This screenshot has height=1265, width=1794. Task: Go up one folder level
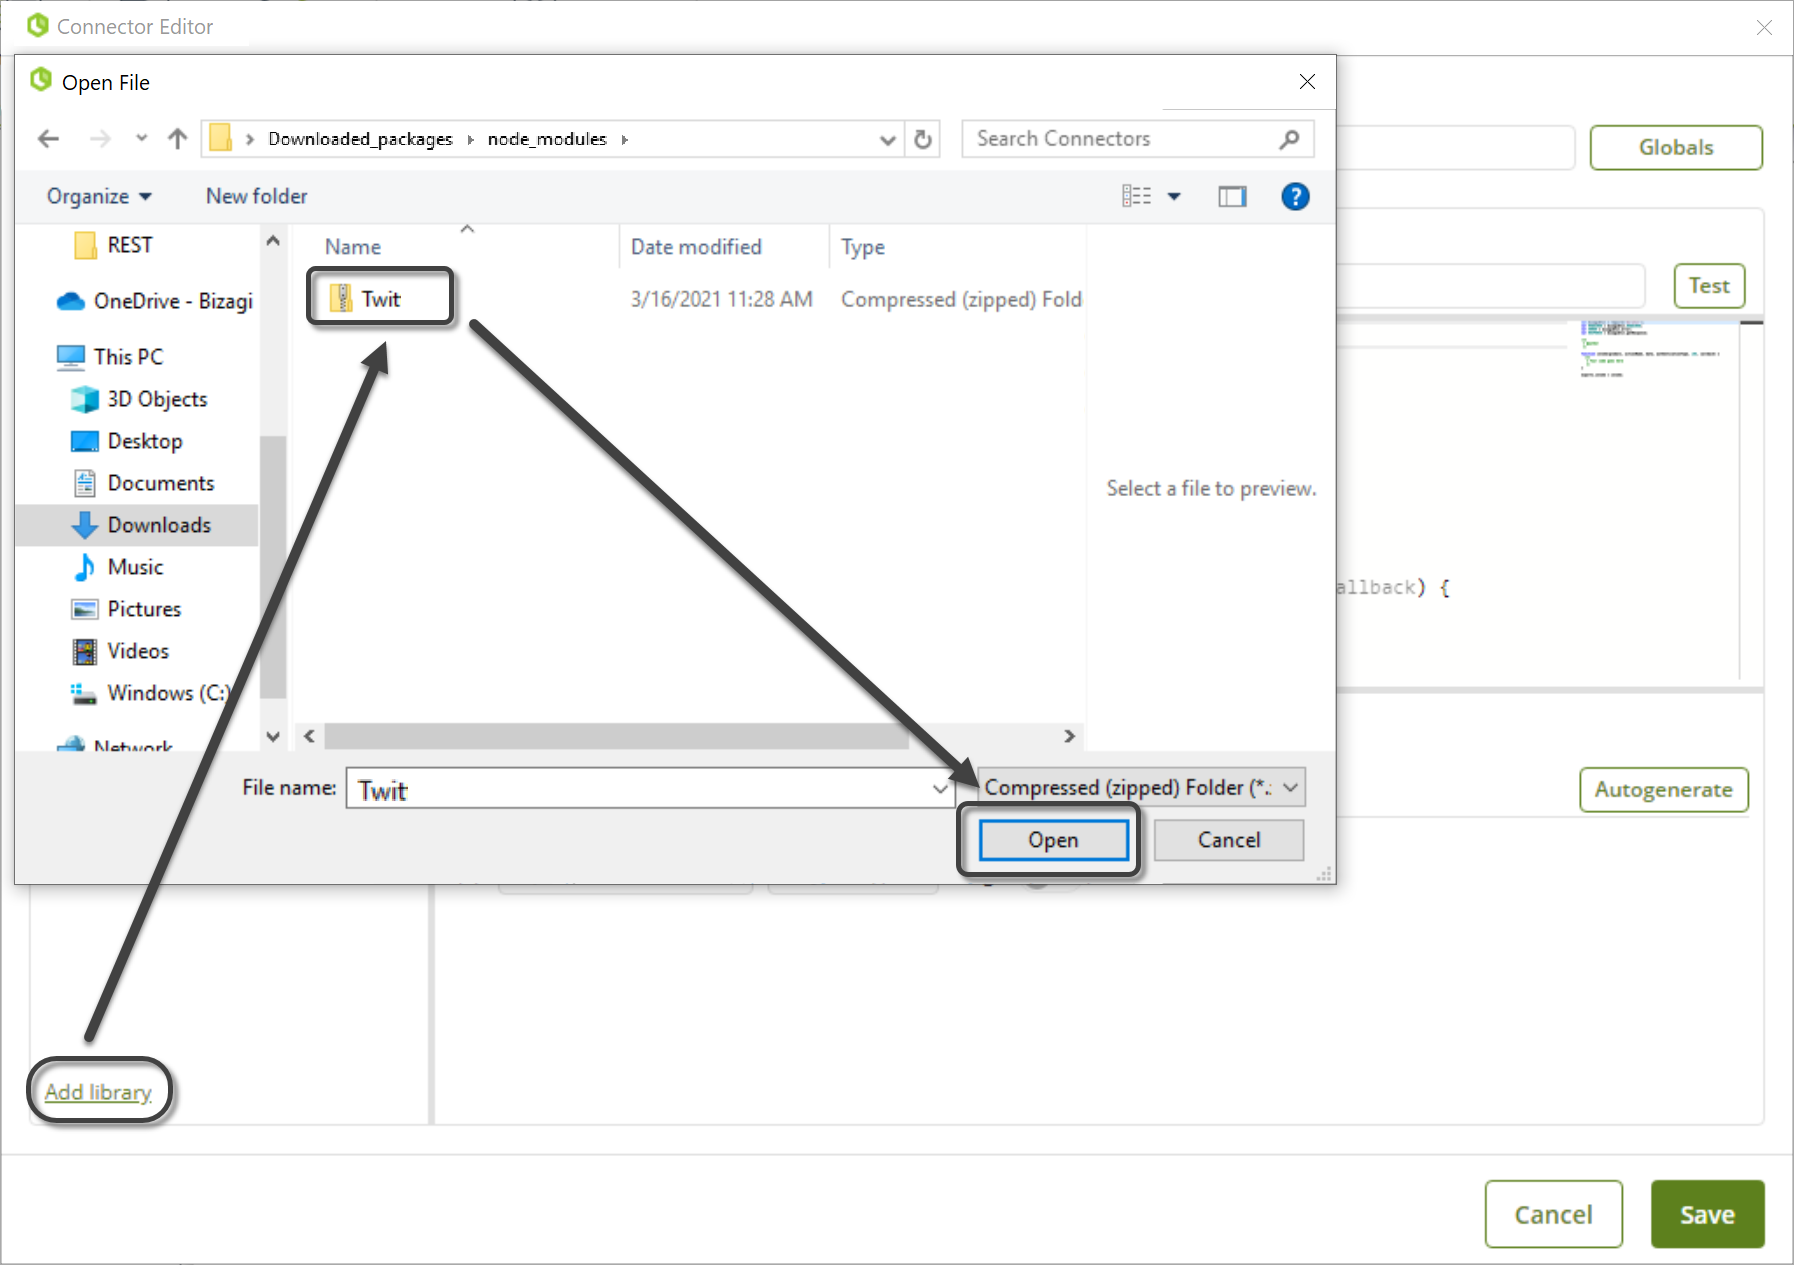pyautogui.click(x=178, y=139)
